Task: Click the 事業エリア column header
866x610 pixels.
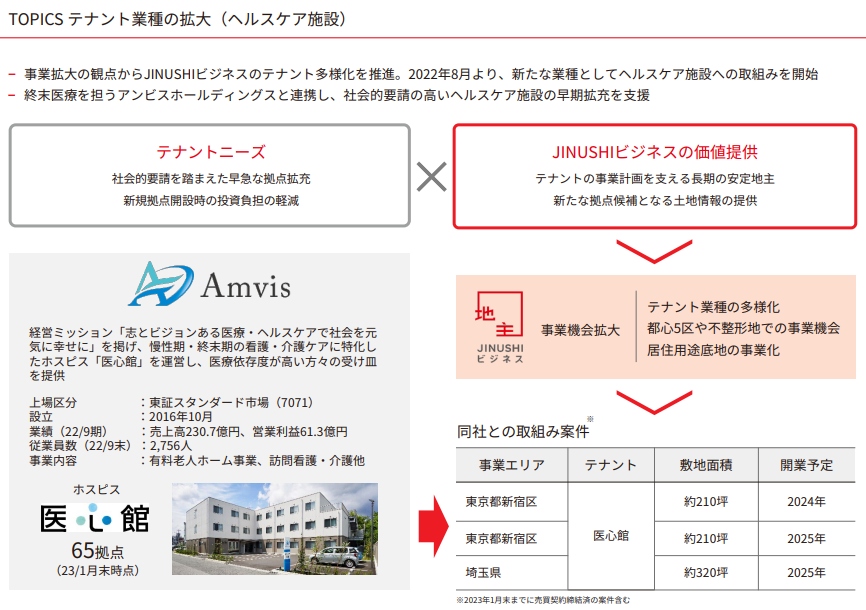Action: tap(512, 465)
